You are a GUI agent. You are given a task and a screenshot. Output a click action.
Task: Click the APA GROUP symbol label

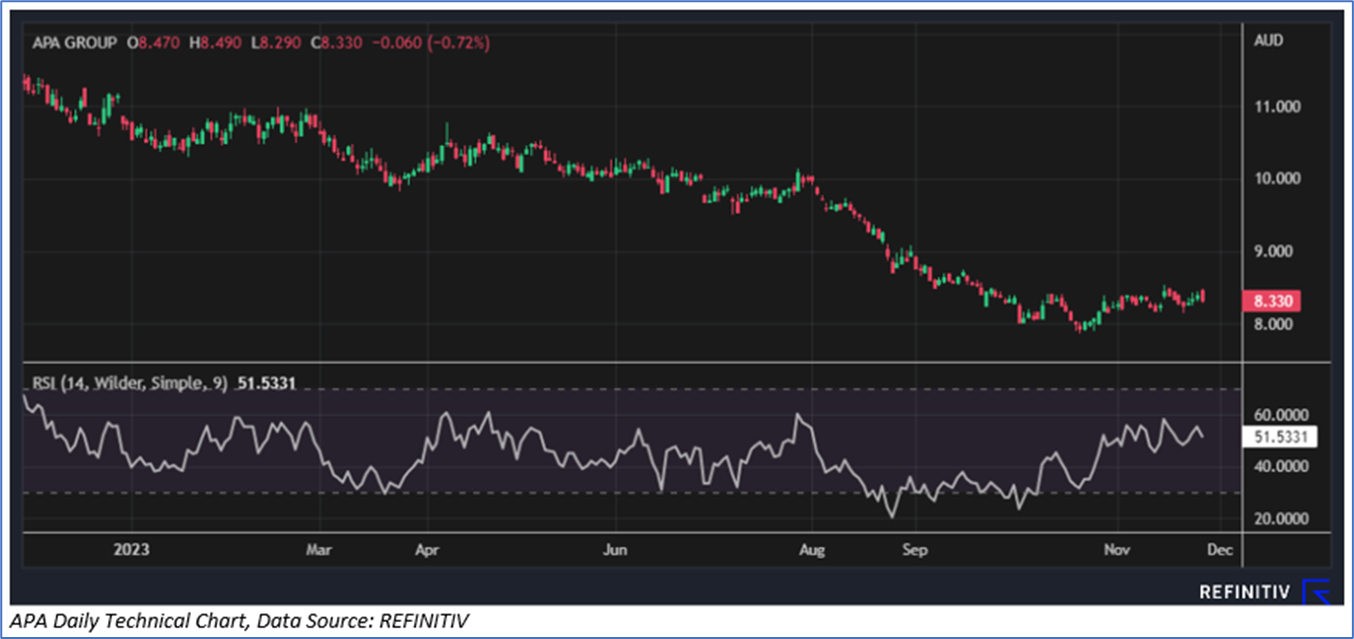pyautogui.click(x=74, y=43)
